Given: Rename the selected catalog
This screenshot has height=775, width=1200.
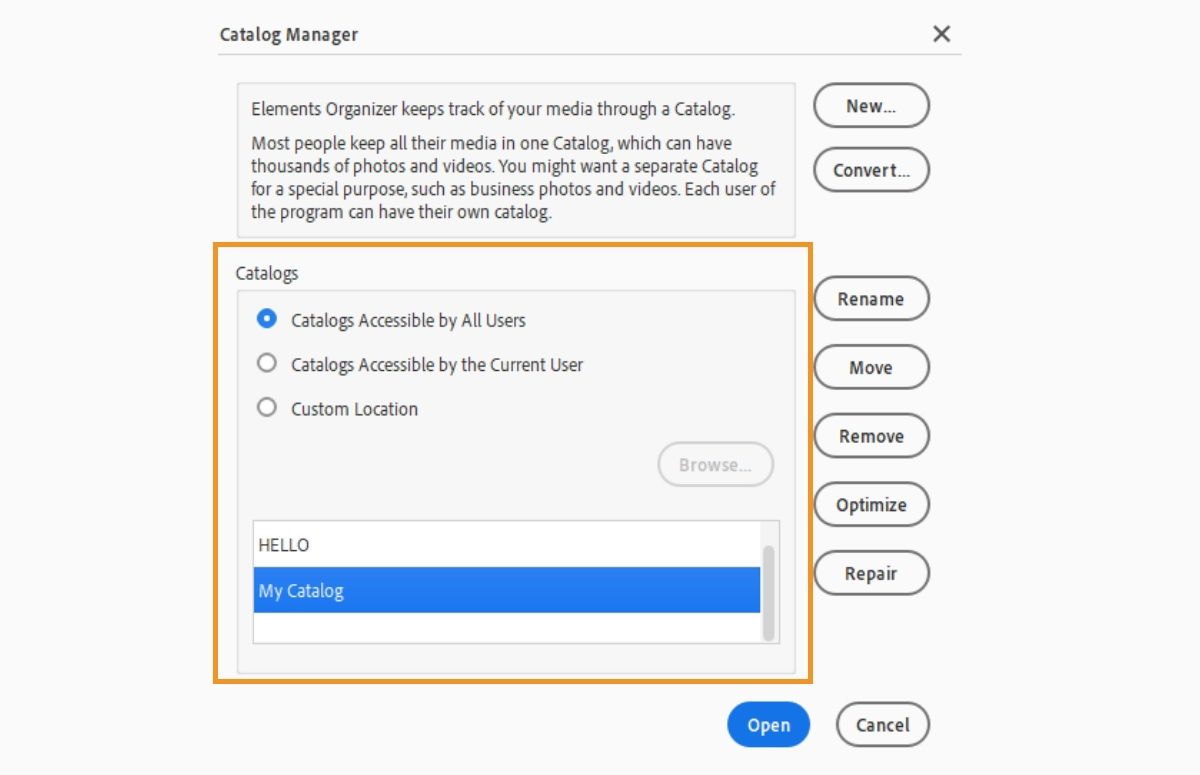Looking at the screenshot, I should [x=871, y=299].
